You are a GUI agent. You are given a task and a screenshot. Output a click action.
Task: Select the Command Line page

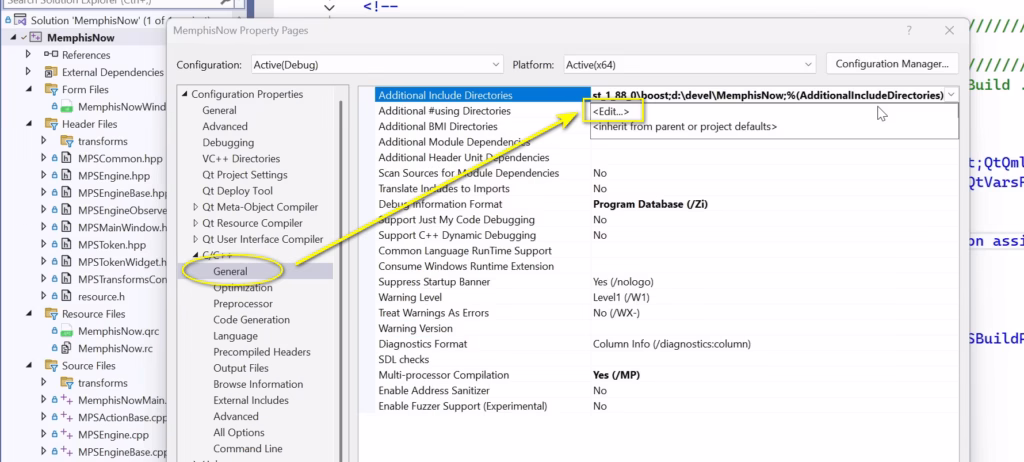click(x=248, y=449)
